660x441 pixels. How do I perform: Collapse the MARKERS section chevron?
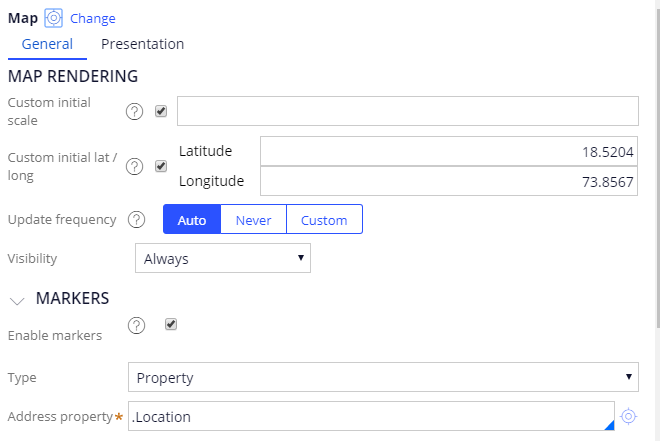[x=17, y=300]
